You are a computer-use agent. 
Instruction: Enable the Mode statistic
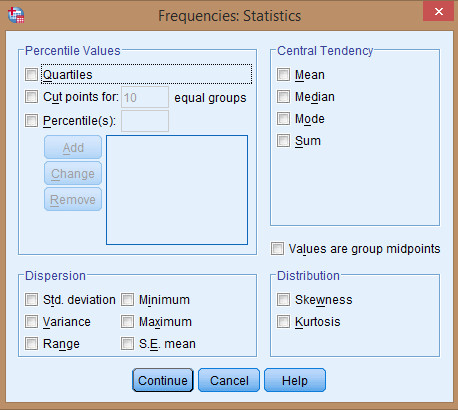pyautogui.click(x=283, y=119)
